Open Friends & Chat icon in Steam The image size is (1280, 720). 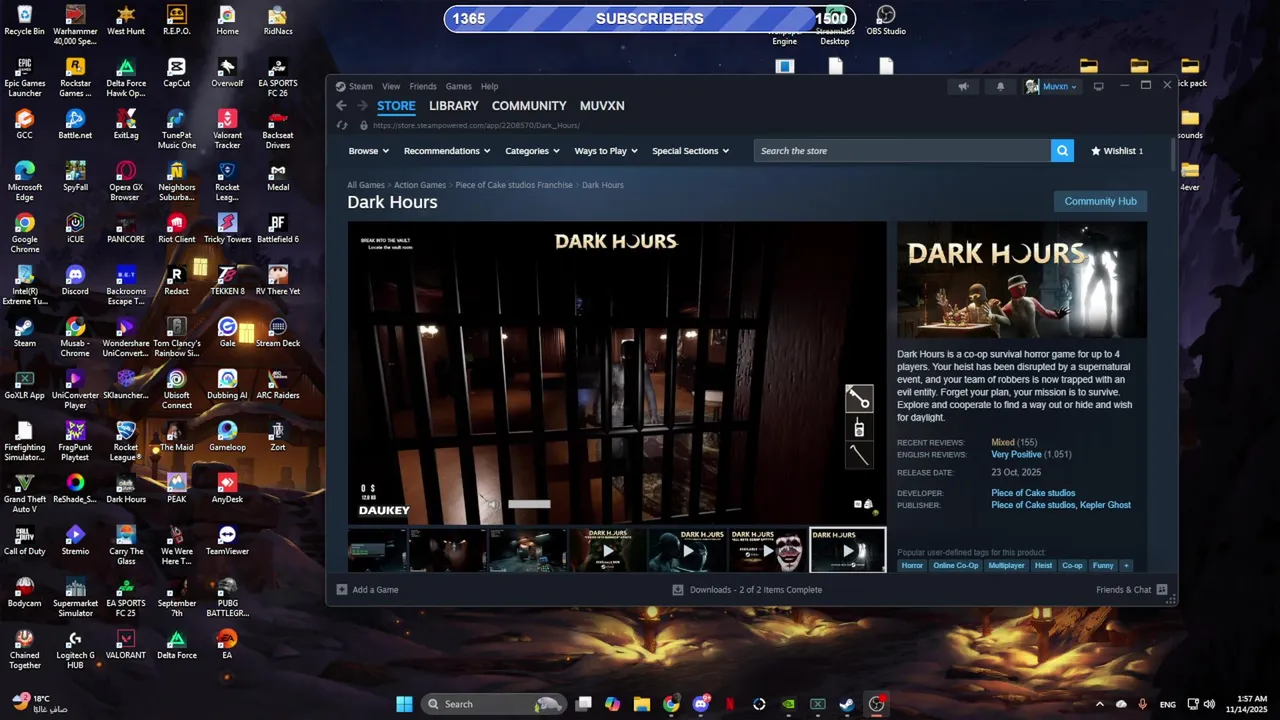tap(1162, 590)
